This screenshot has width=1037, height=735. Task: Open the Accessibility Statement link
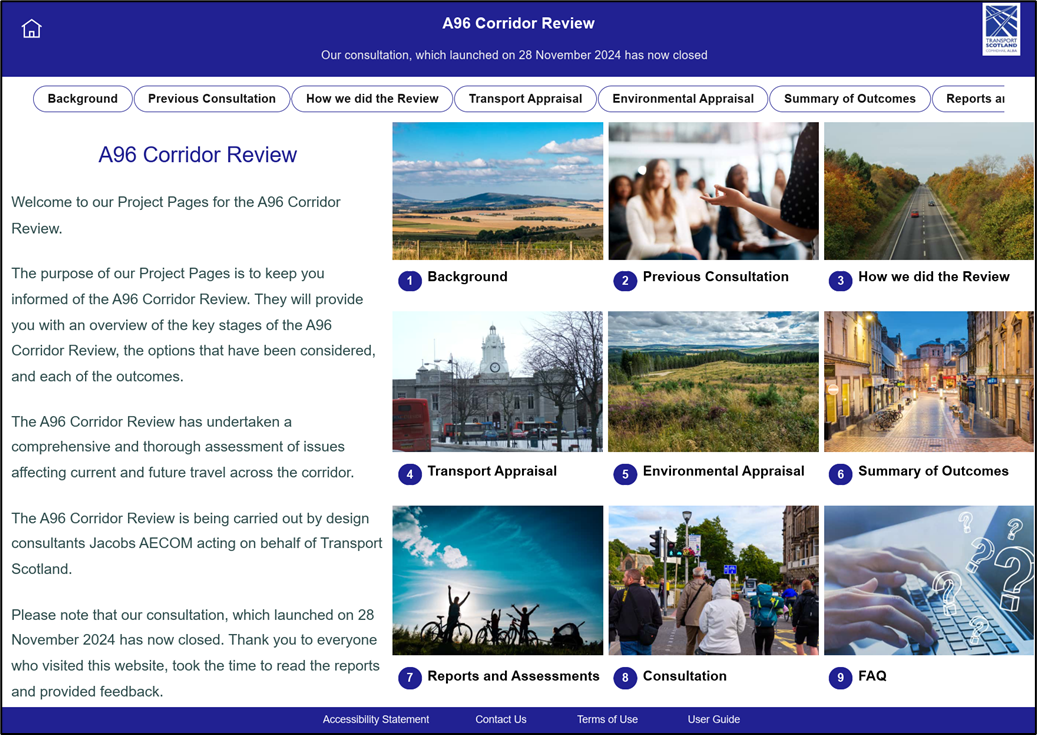tap(375, 719)
